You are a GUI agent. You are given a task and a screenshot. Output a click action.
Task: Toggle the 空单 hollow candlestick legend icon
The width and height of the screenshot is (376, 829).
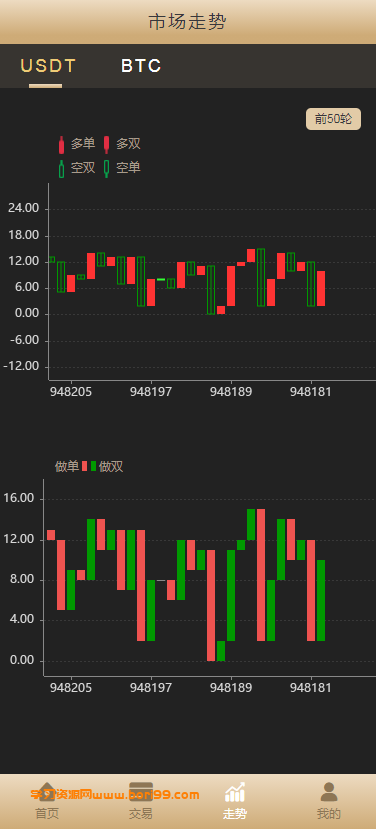(106, 168)
